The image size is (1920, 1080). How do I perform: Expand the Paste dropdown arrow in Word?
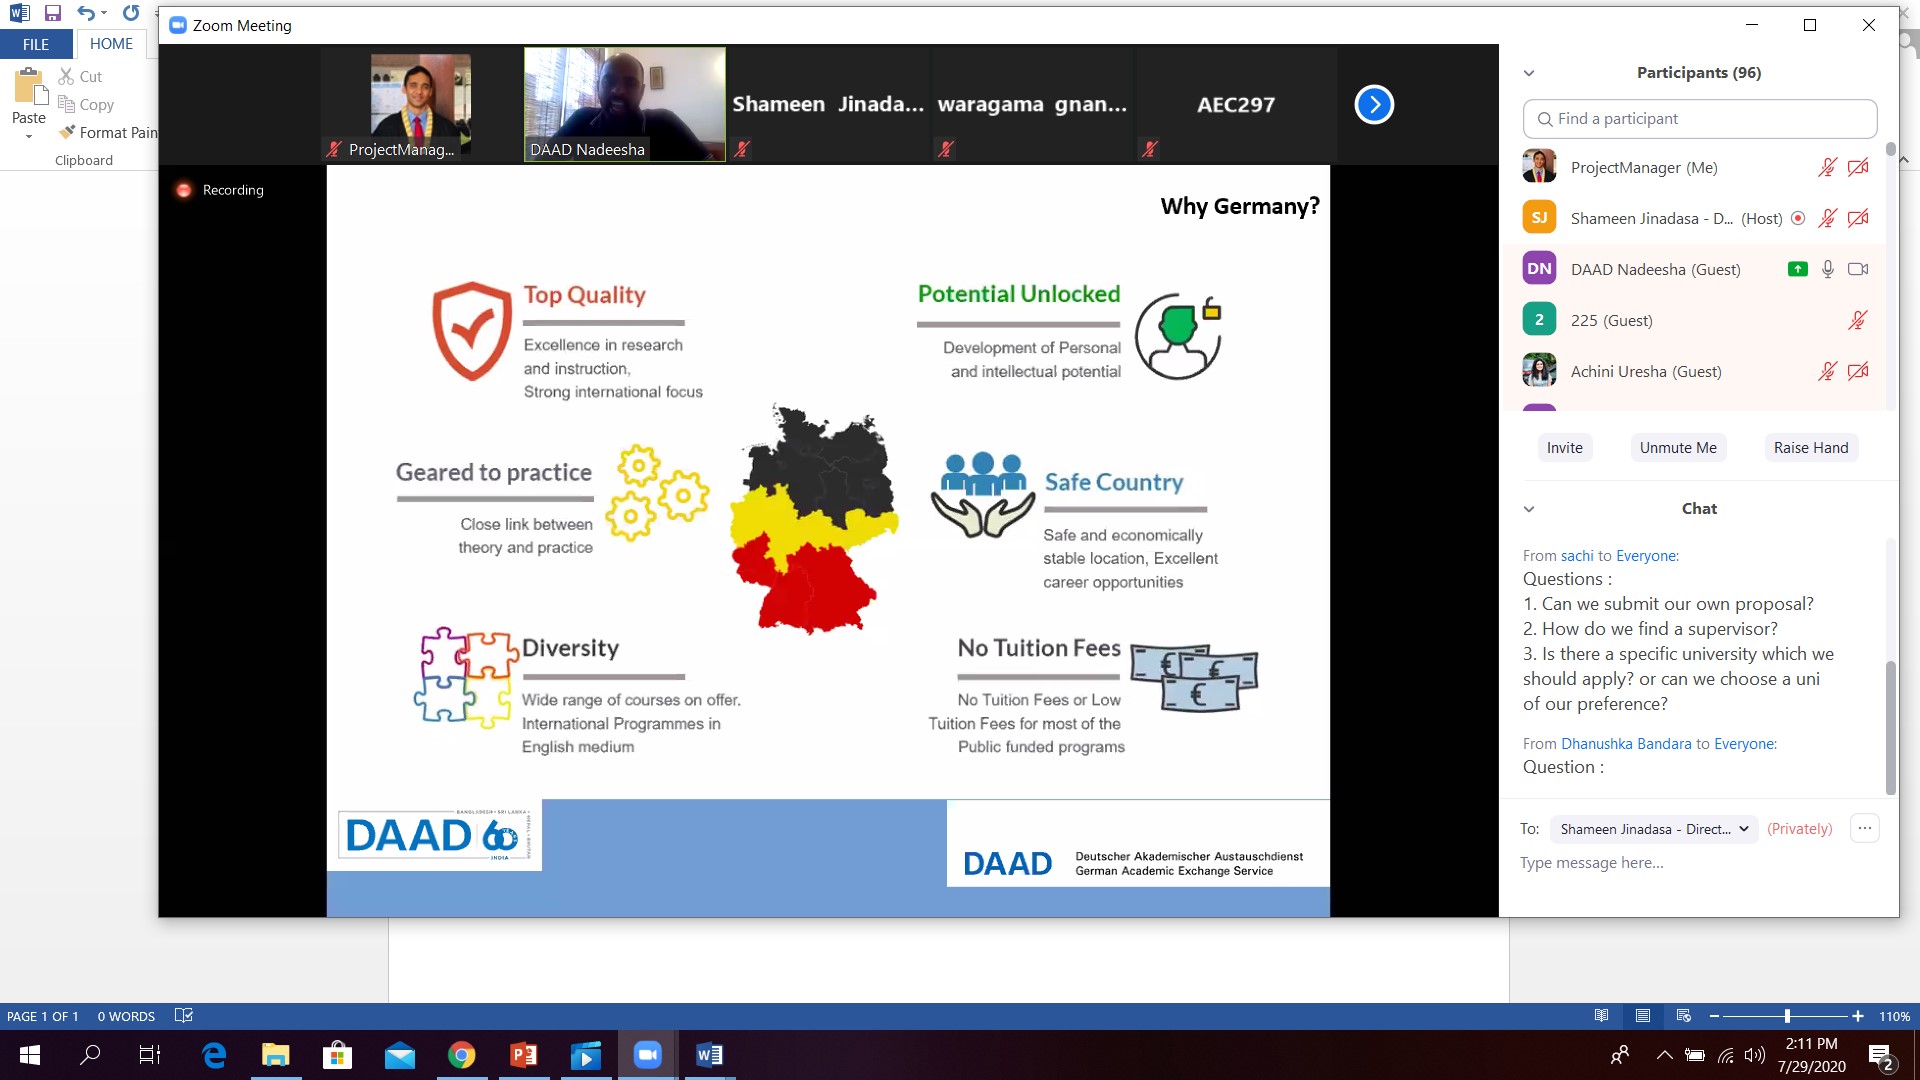(29, 137)
